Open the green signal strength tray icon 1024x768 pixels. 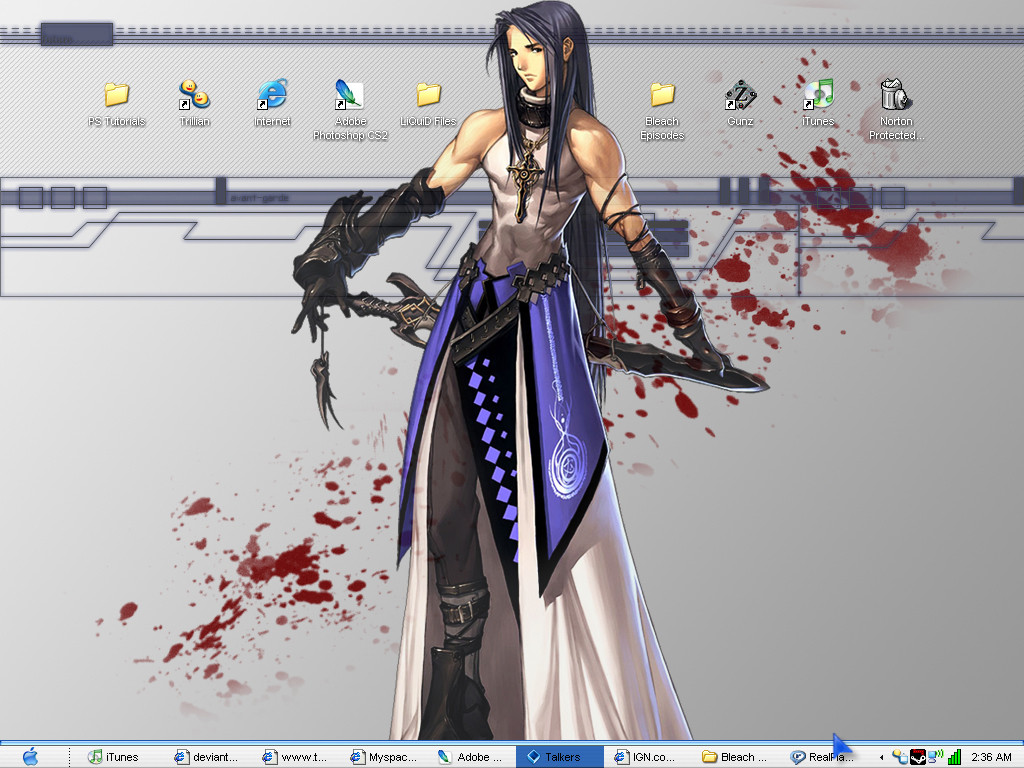point(954,757)
